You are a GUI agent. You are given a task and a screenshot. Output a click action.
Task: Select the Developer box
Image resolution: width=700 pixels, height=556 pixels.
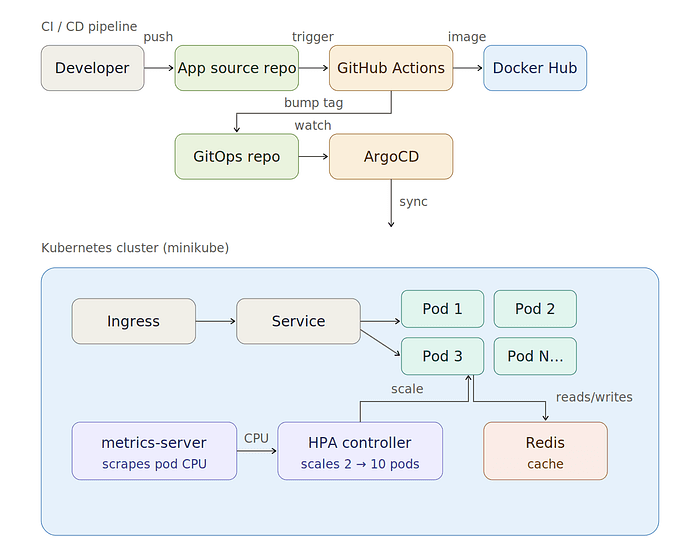tap(92, 68)
